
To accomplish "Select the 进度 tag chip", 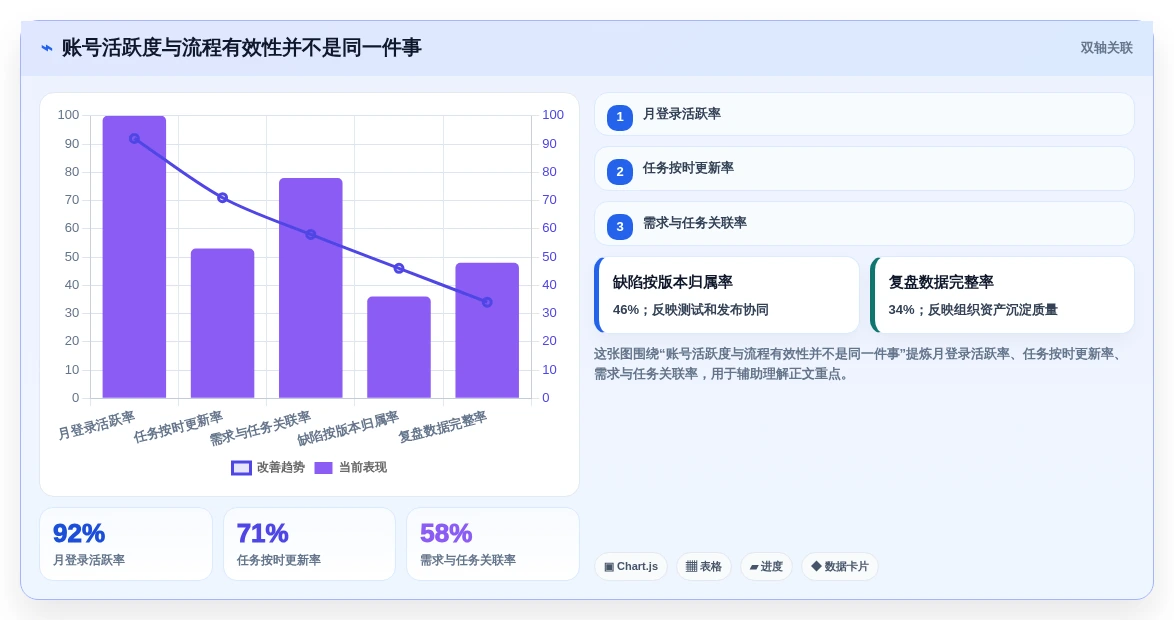I will pyautogui.click(x=766, y=566).
